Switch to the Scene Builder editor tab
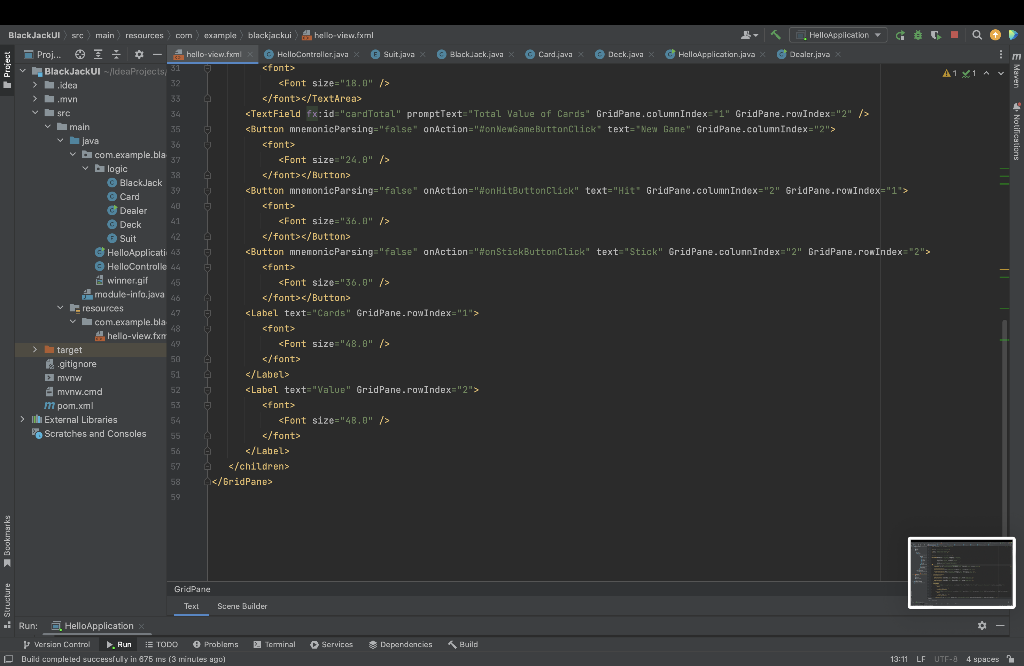The image size is (1024, 666). pos(242,606)
